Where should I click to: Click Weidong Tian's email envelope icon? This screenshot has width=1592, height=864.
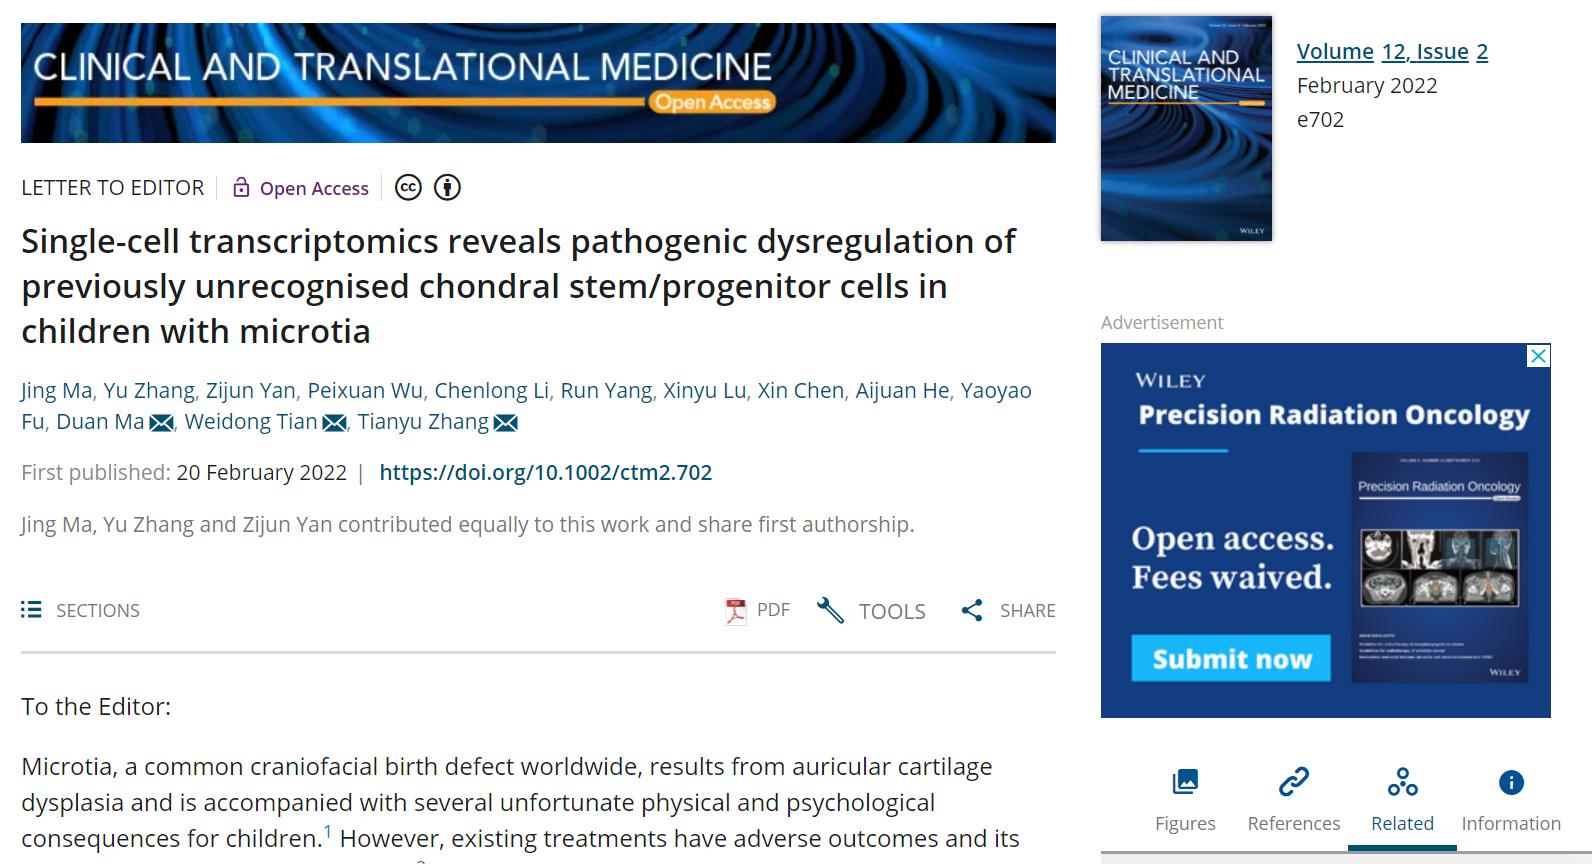pos(334,423)
